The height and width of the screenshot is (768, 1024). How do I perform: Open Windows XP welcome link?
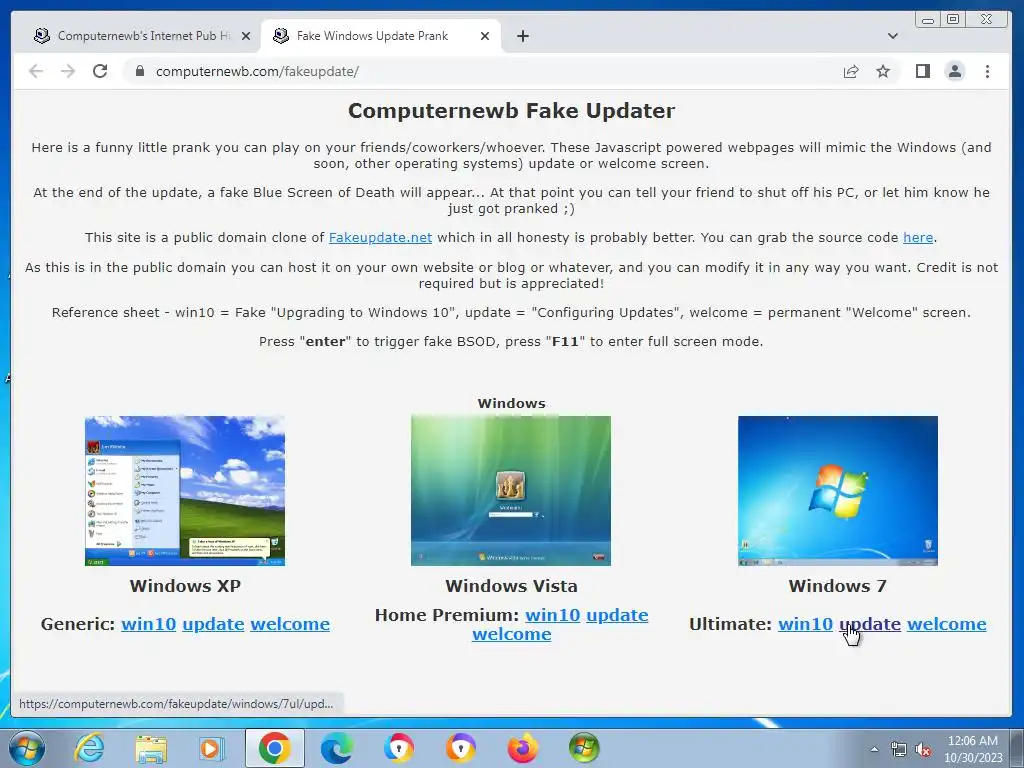[x=290, y=624]
